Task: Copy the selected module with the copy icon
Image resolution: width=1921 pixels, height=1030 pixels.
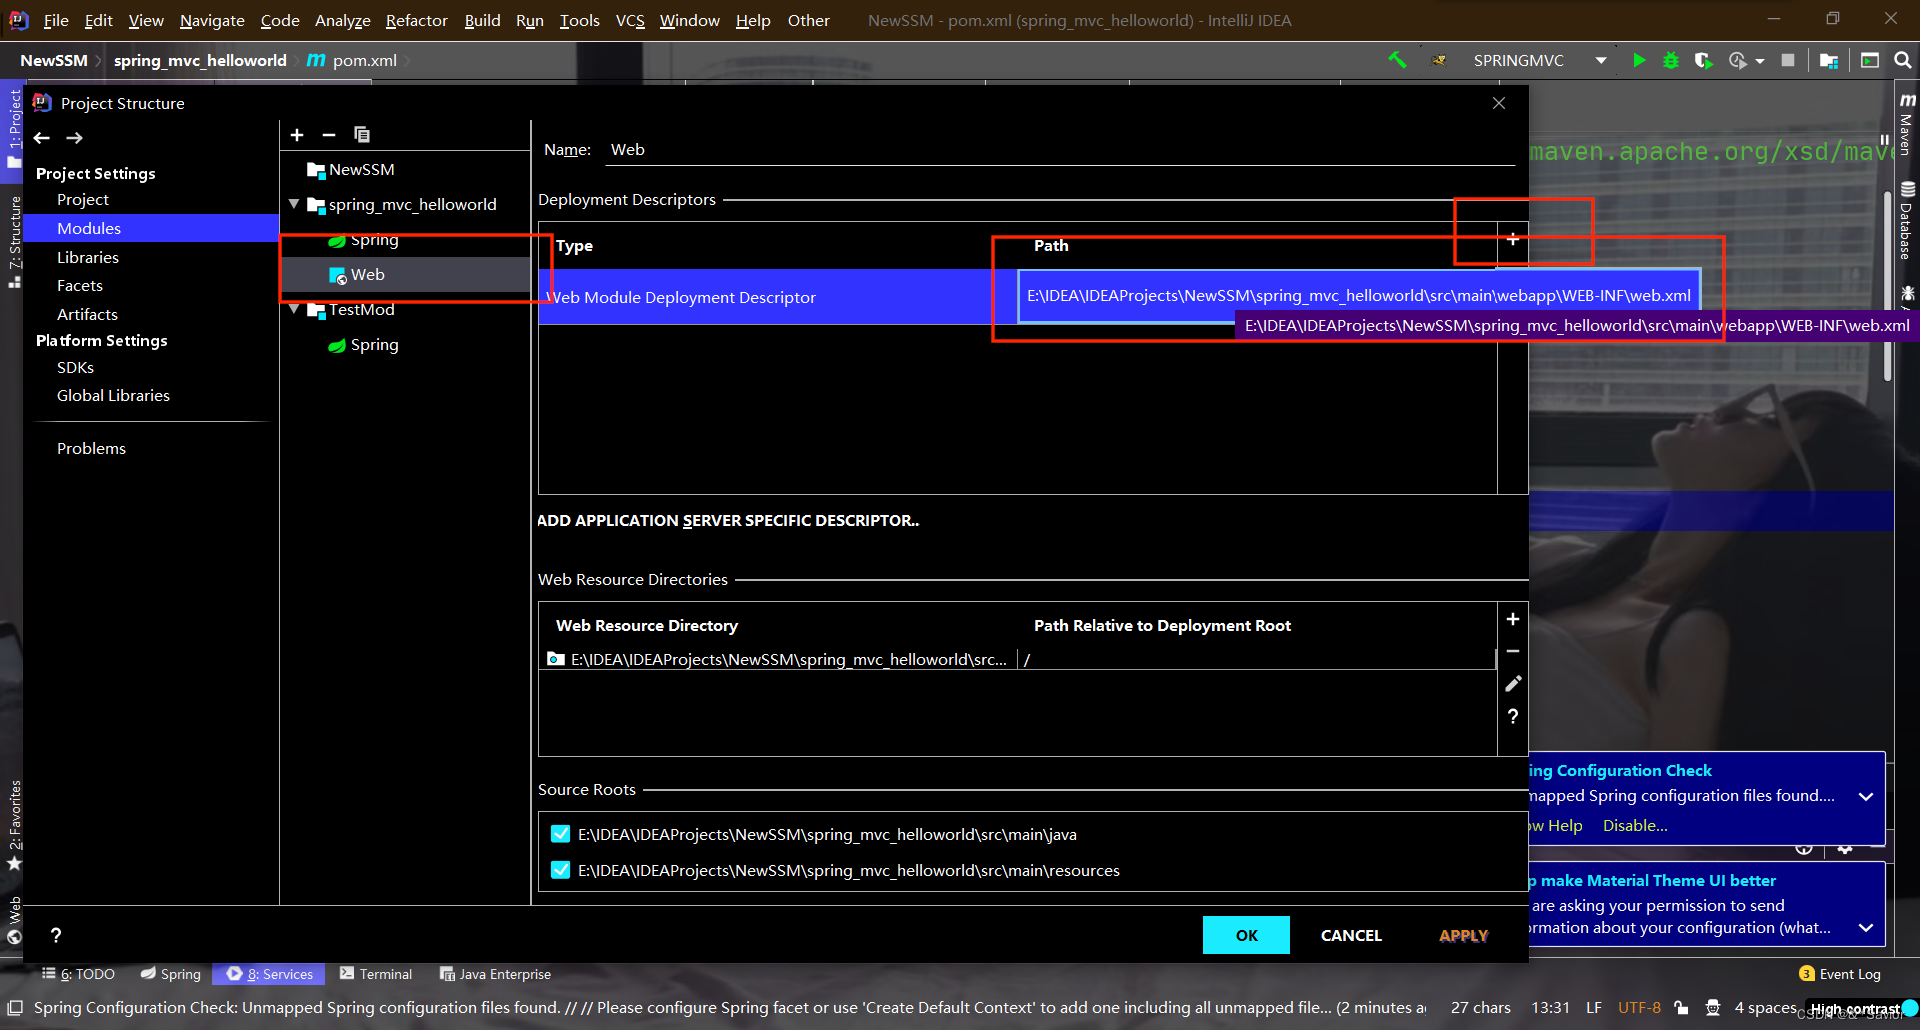Action: pos(362,135)
